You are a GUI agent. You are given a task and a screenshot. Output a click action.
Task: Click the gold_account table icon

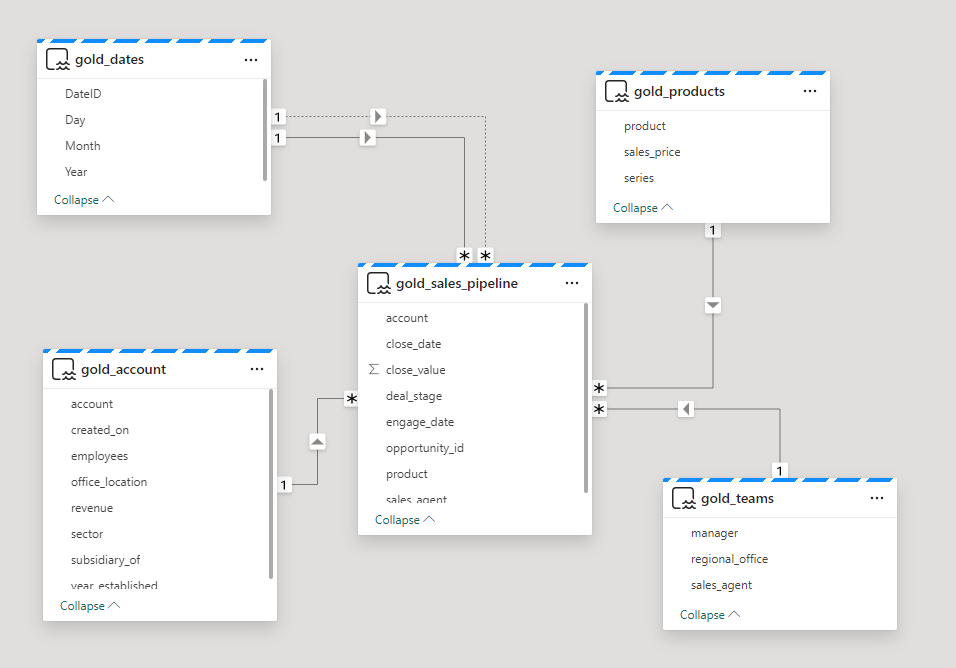coord(63,369)
